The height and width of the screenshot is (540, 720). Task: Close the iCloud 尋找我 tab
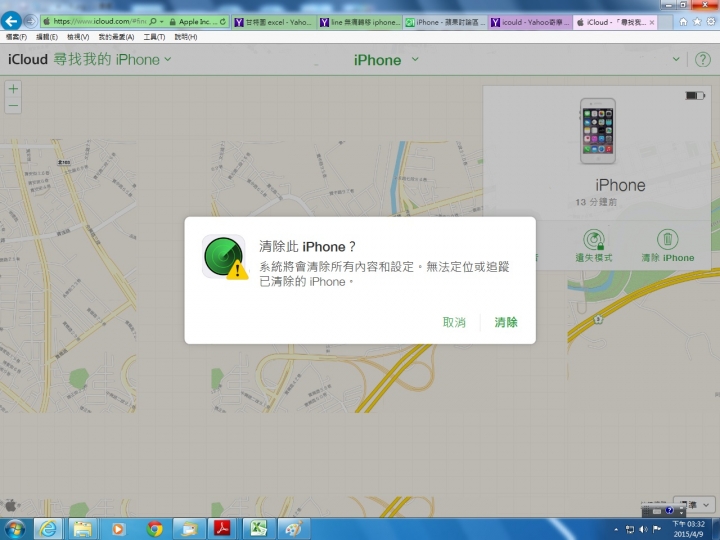point(652,22)
